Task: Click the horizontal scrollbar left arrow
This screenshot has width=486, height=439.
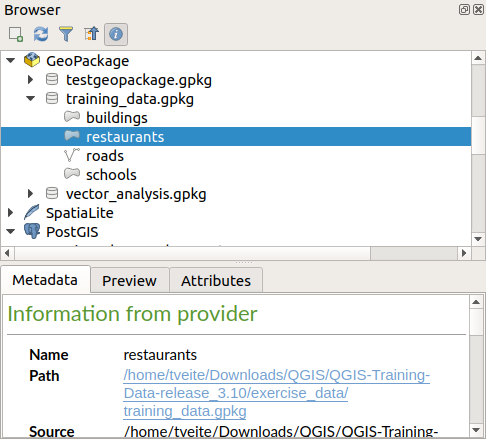Action: (x=7, y=253)
